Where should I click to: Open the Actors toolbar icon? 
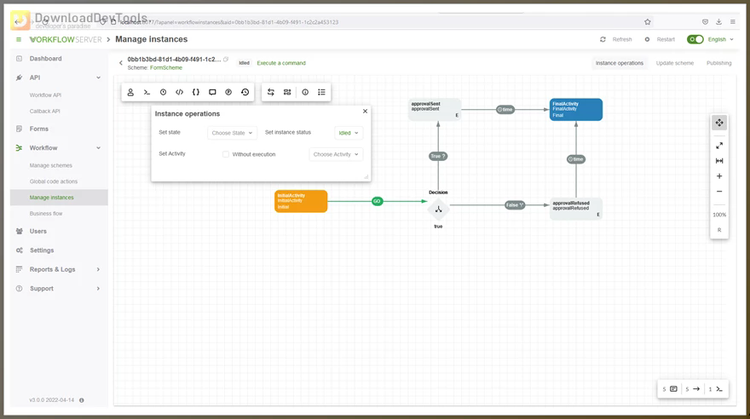coord(131,92)
